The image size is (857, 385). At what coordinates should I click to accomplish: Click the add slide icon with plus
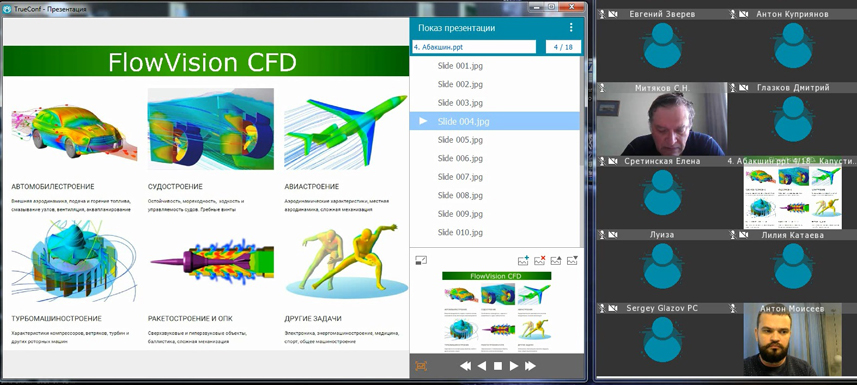click(523, 260)
